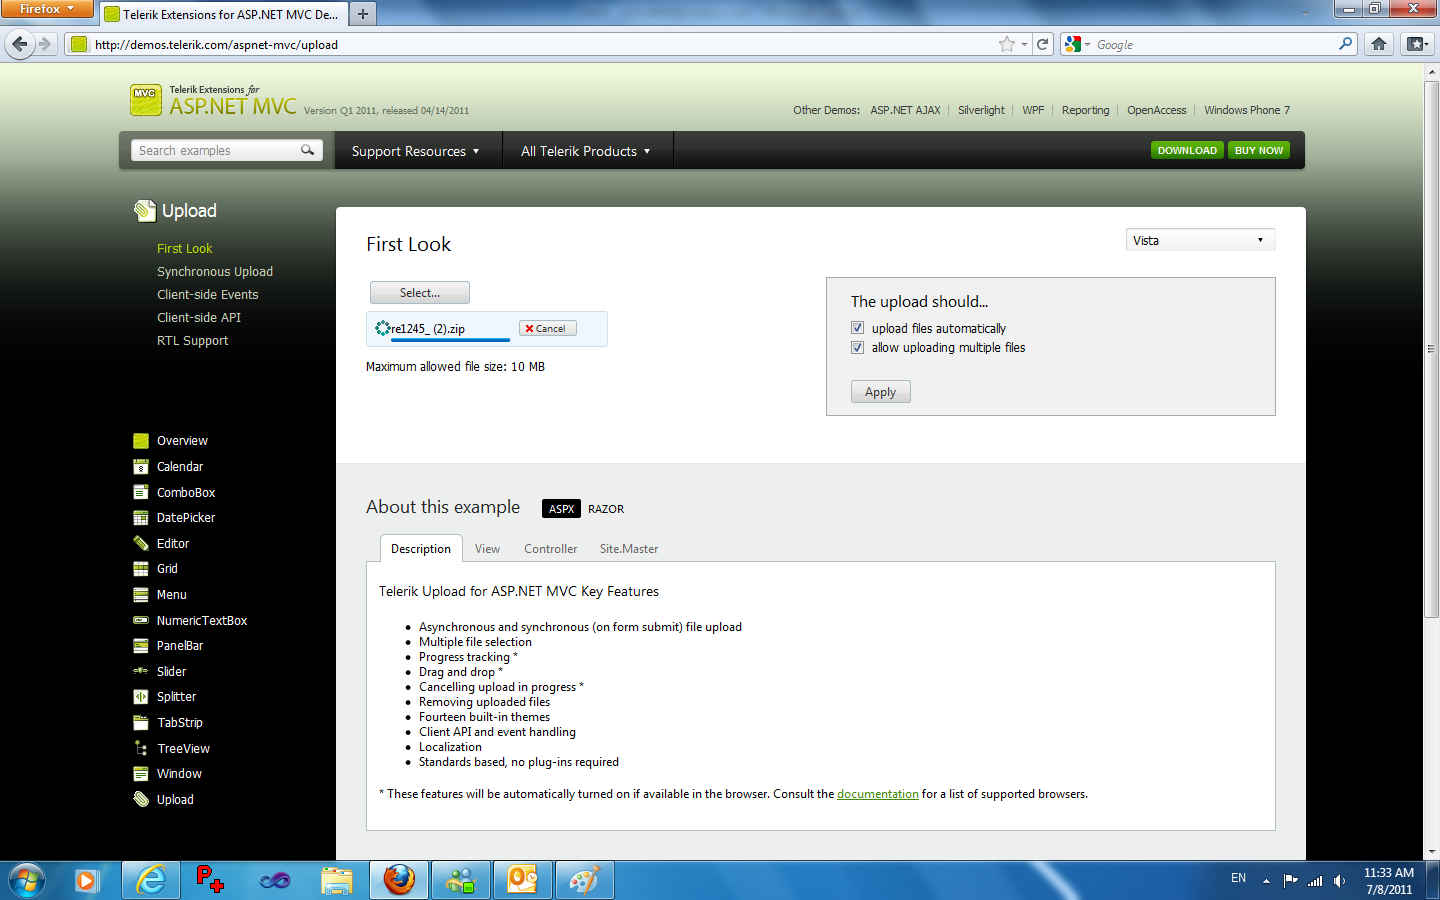
Task: Open the Support Resources menu
Action: [x=415, y=151]
